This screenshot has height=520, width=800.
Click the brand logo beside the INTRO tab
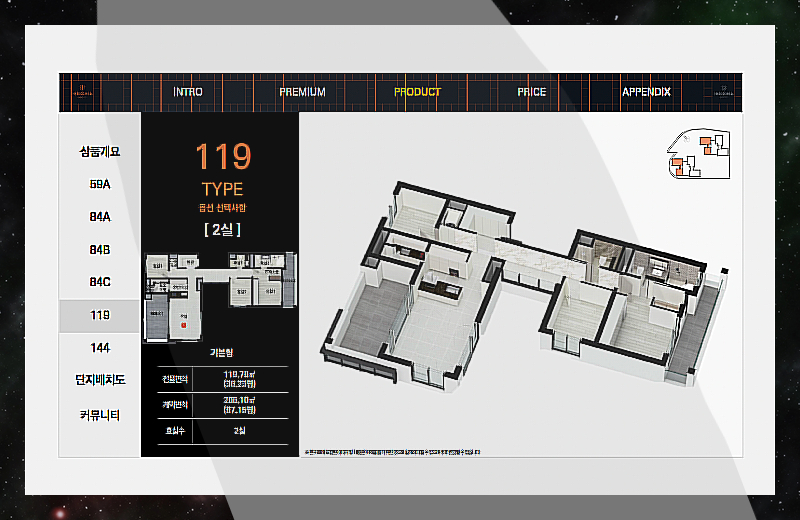point(82,91)
